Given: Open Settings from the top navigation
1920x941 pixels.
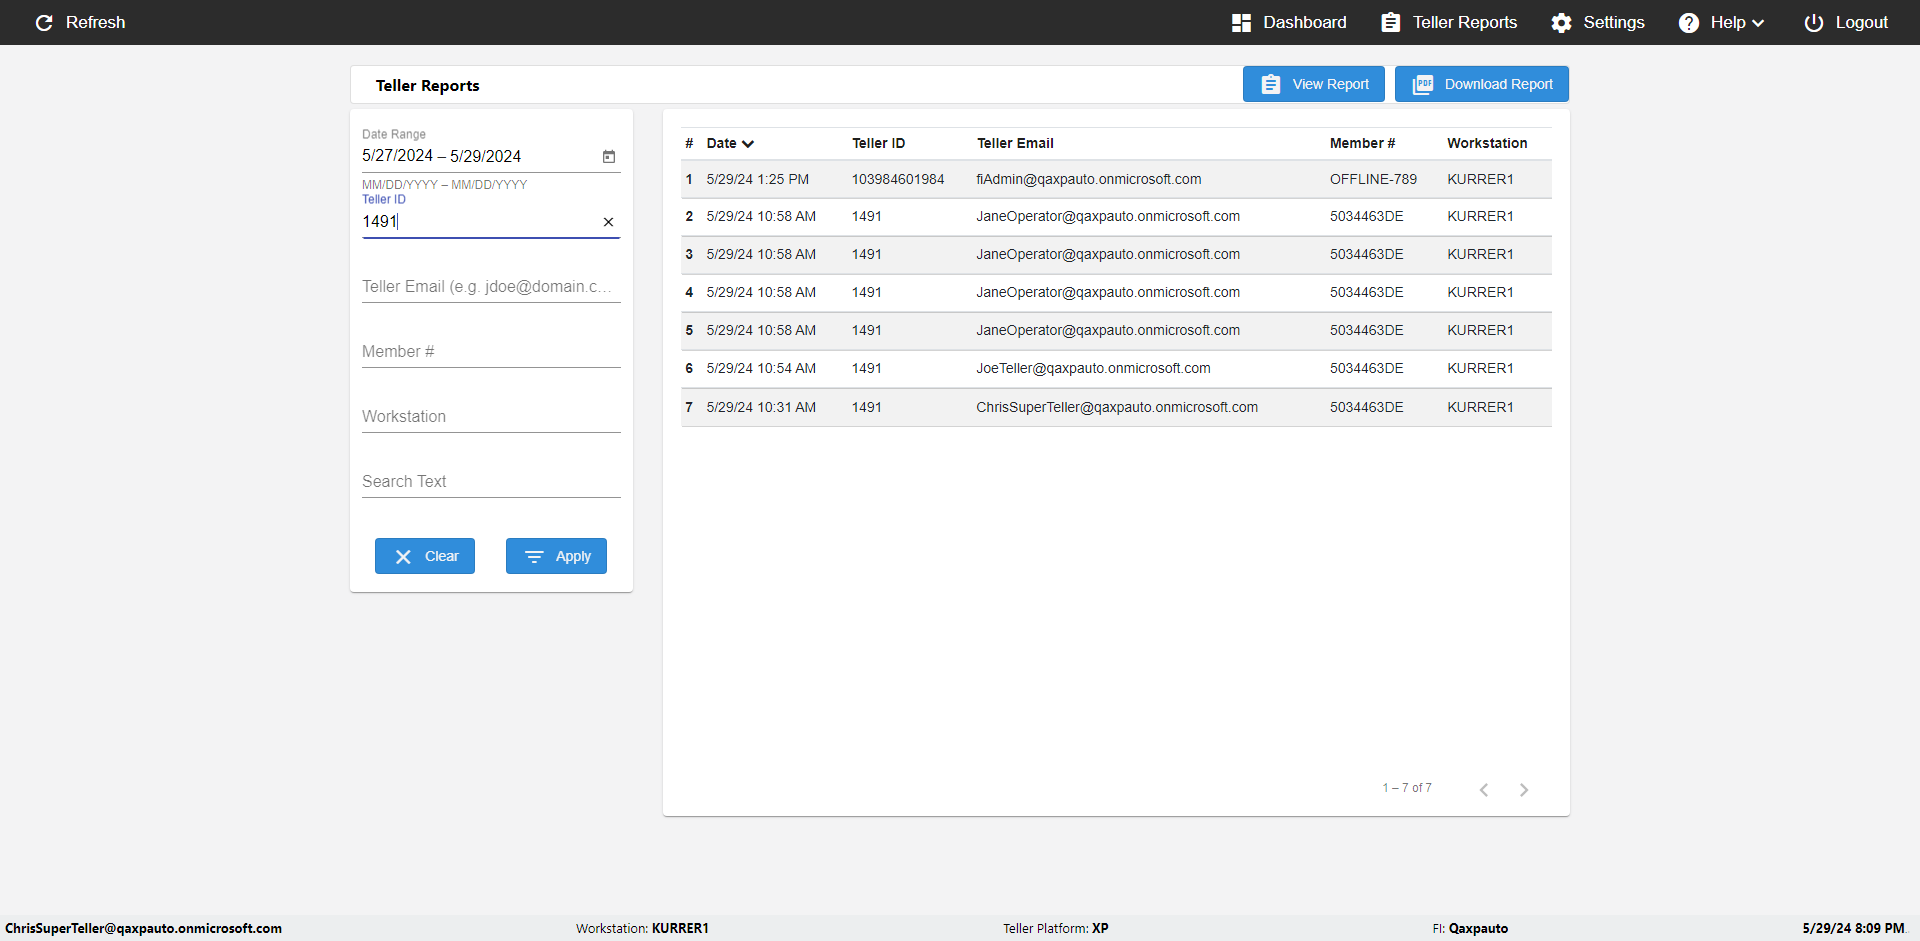Looking at the screenshot, I should tap(1598, 23).
